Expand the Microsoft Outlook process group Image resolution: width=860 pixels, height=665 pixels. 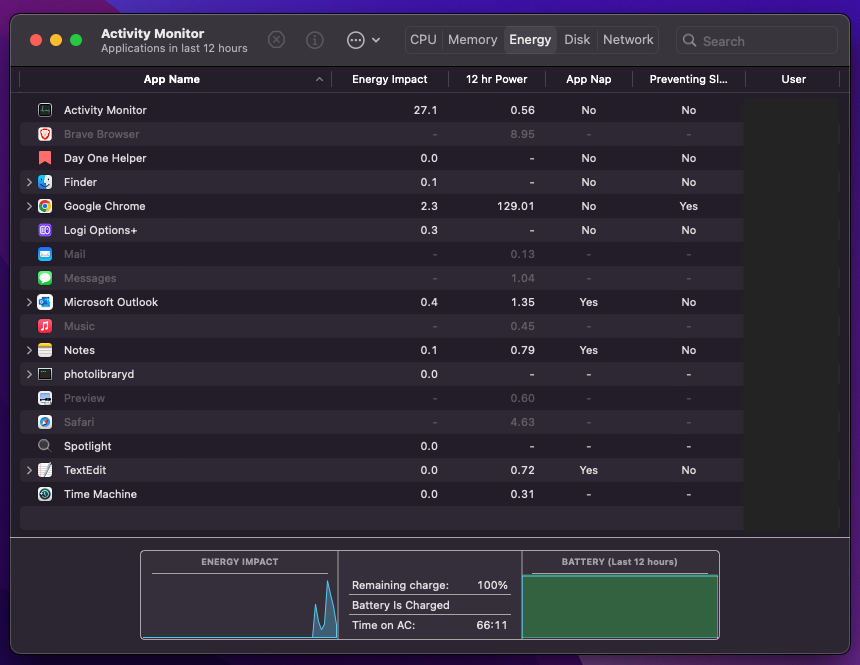[x=29, y=302]
